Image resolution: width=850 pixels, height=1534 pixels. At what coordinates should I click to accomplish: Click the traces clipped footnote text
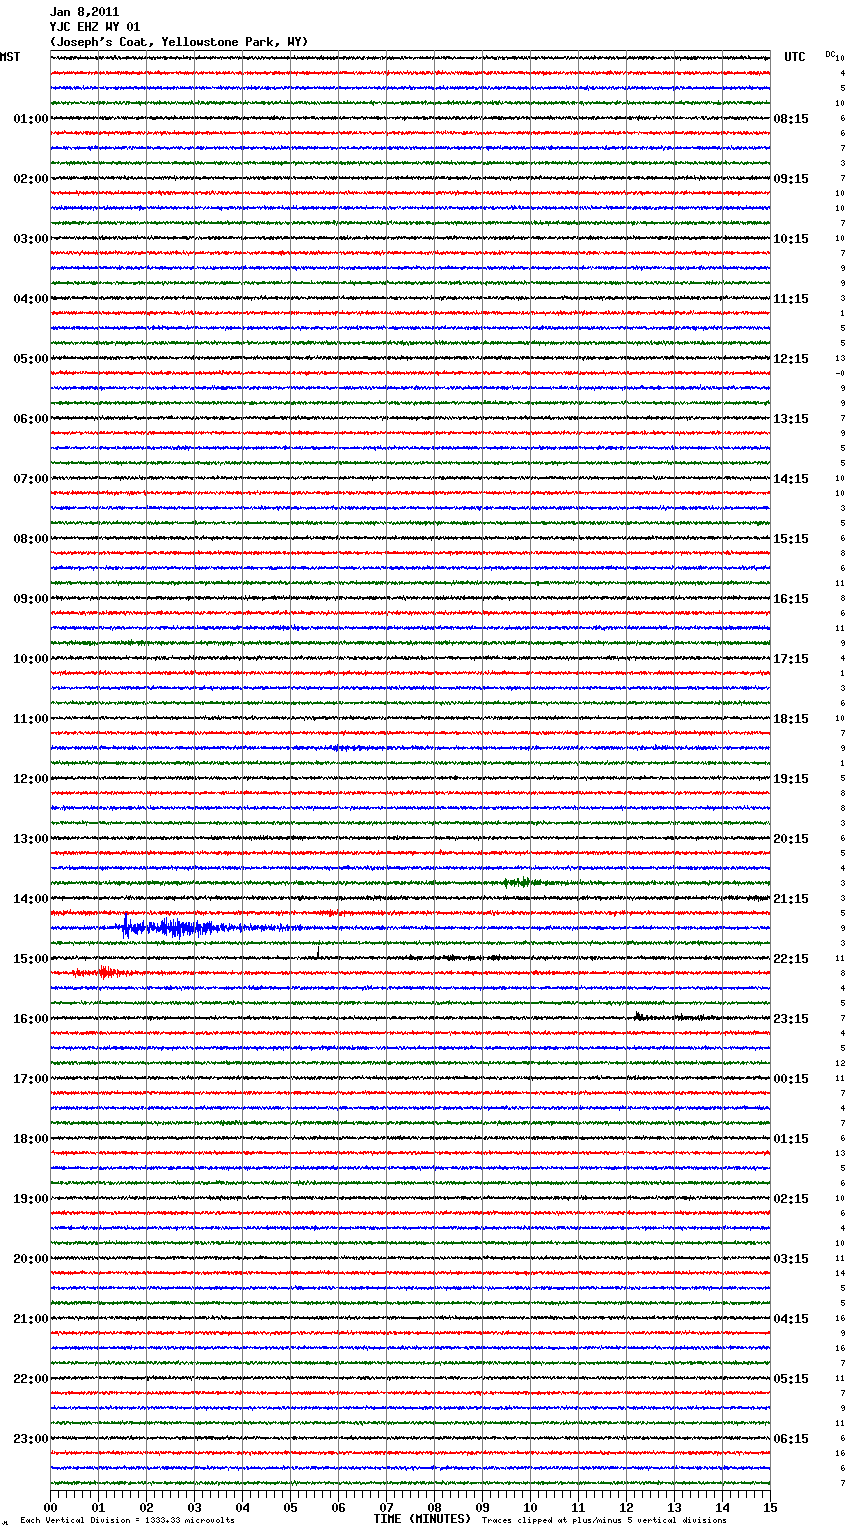pyautogui.click(x=604, y=1521)
